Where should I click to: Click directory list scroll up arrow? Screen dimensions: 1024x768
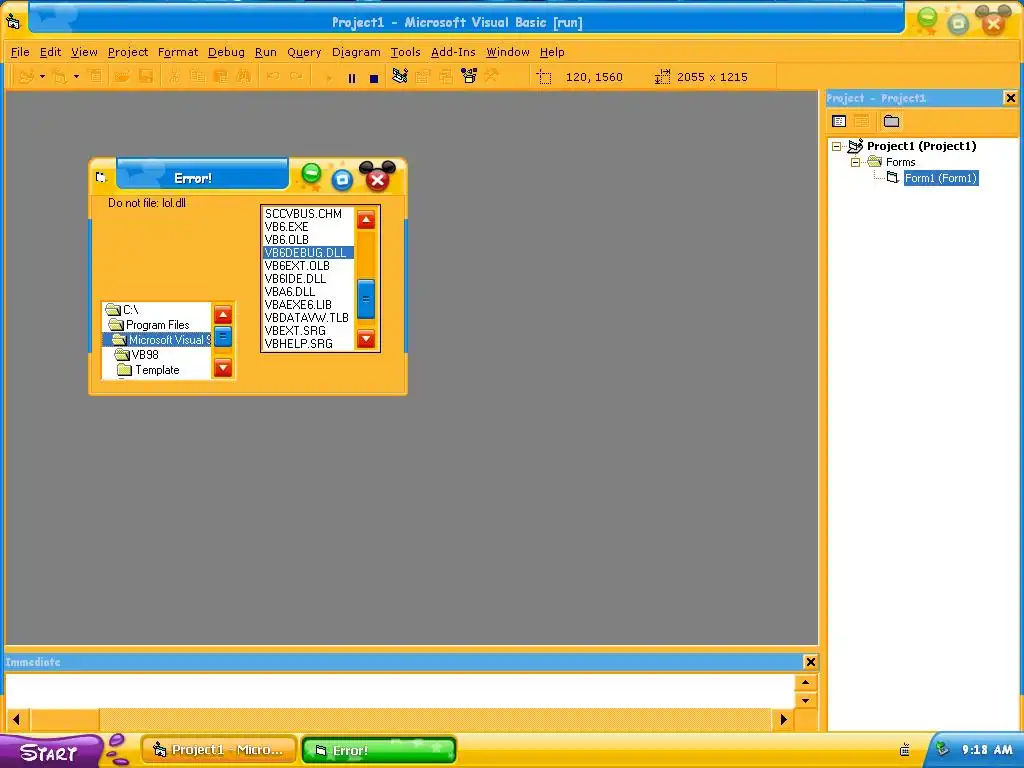223,315
